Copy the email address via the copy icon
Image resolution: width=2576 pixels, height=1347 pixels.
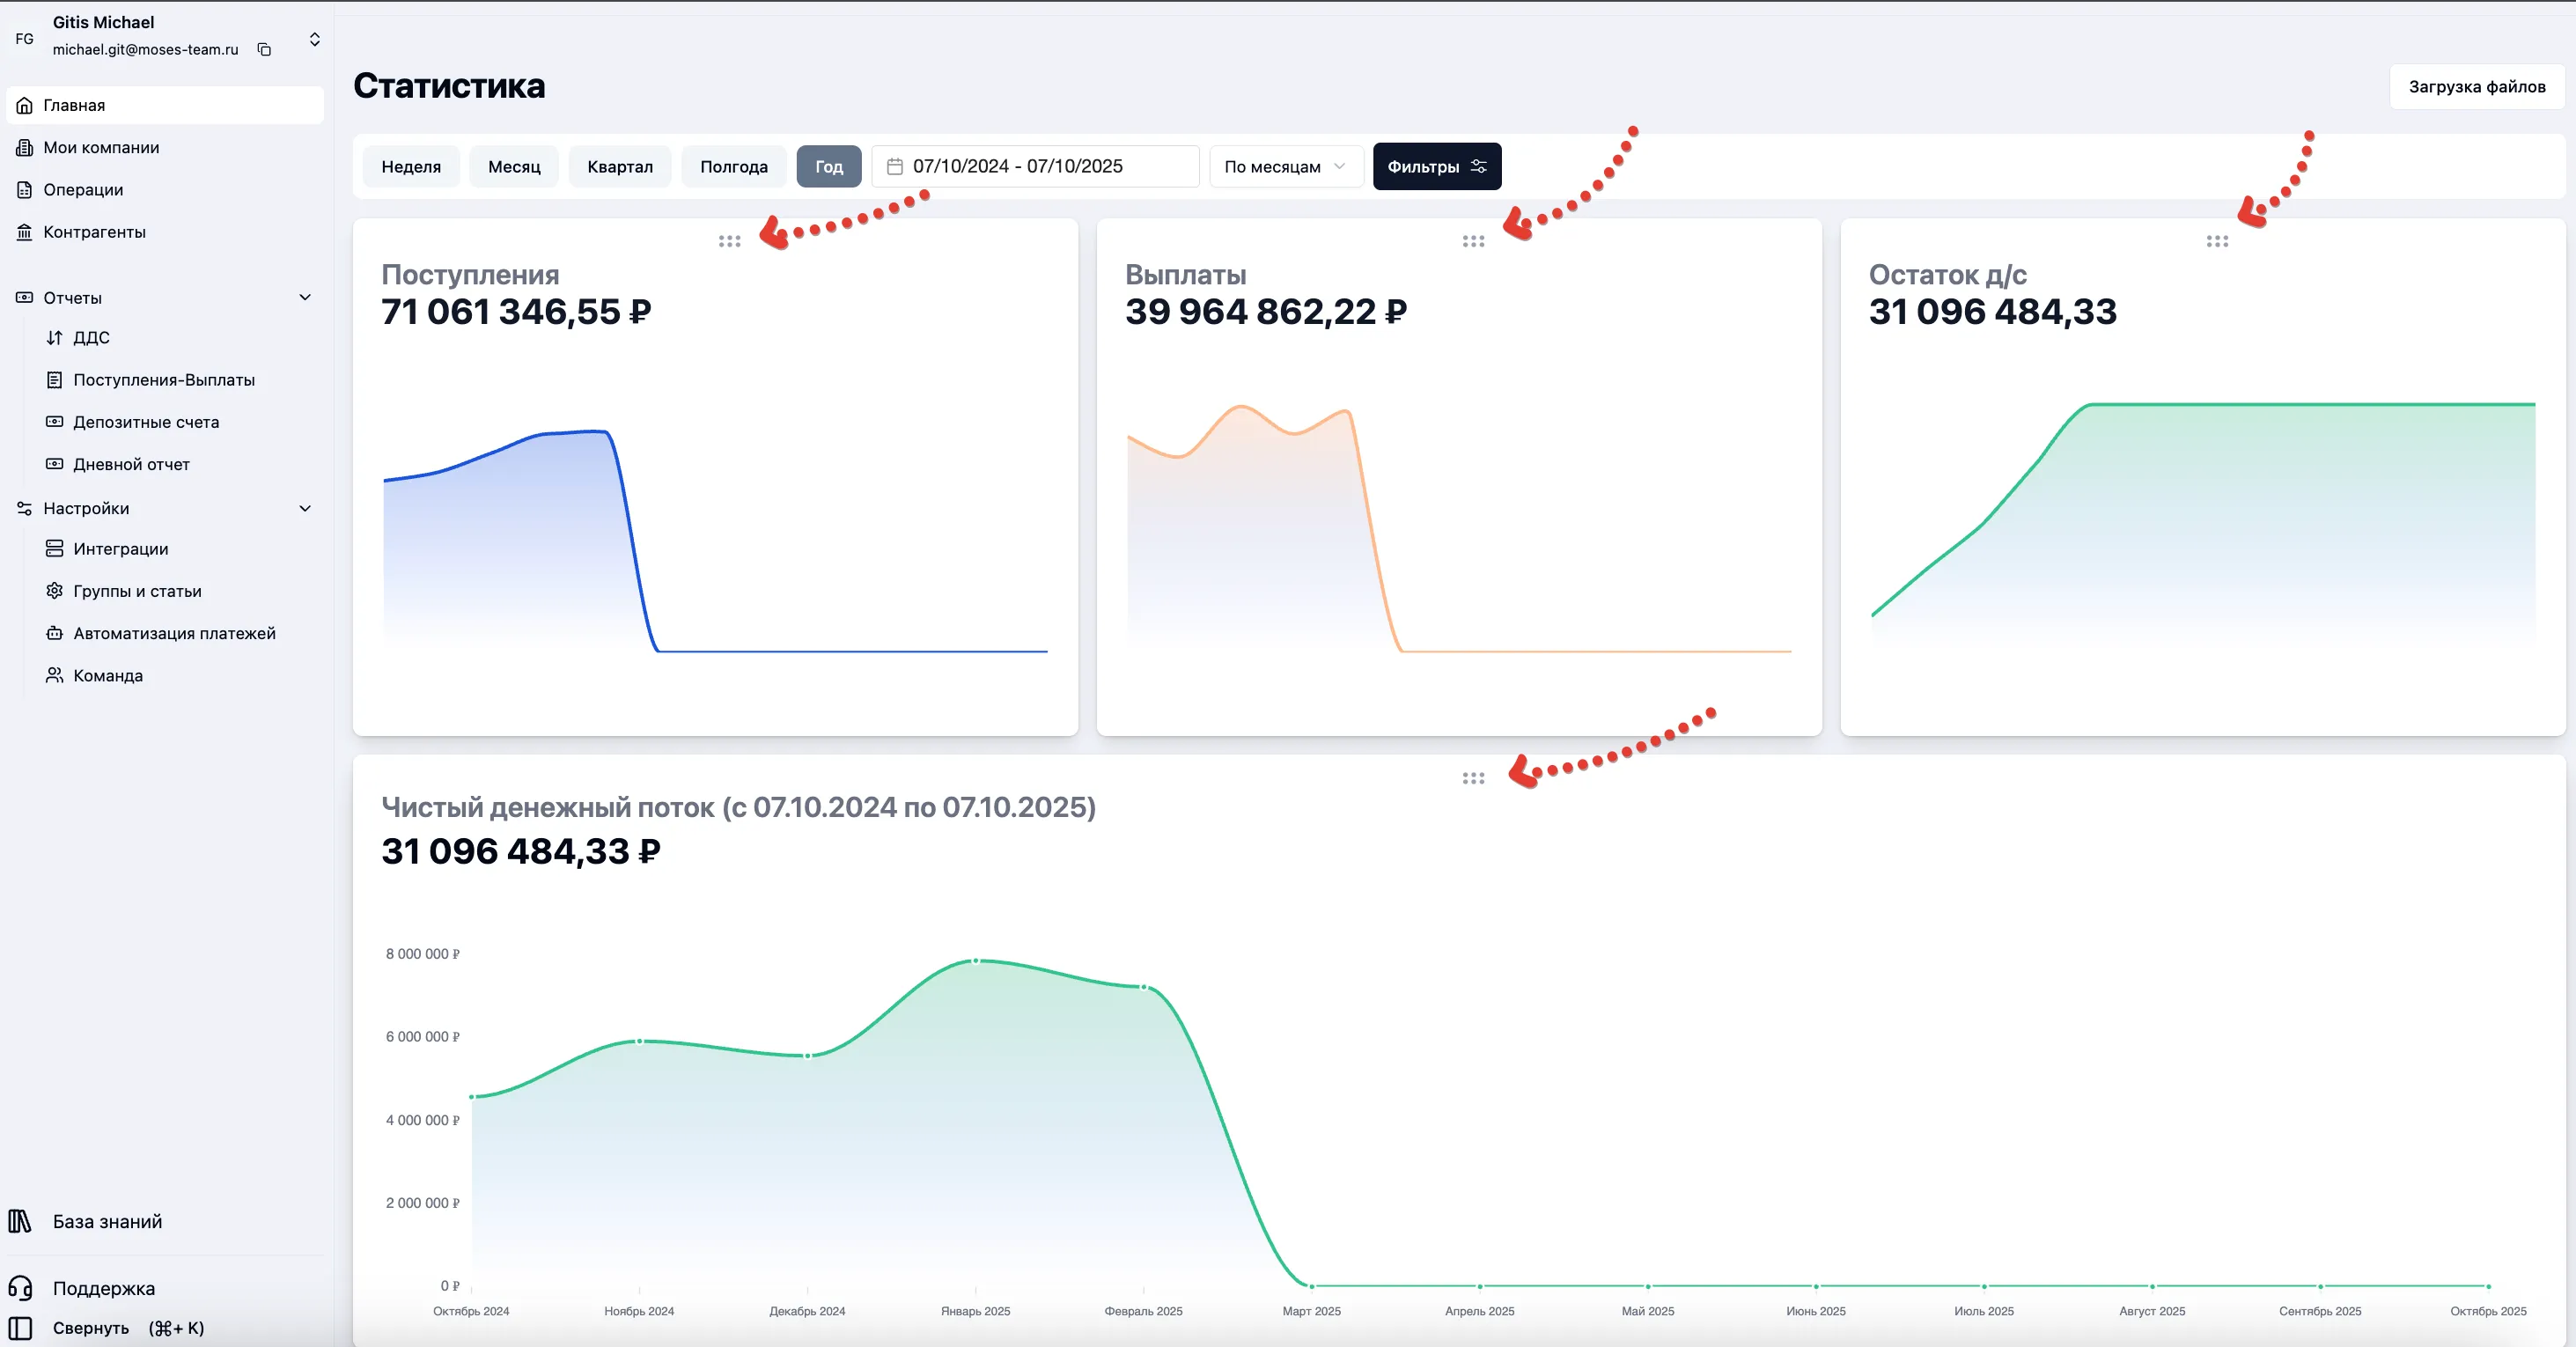click(x=264, y=49)
